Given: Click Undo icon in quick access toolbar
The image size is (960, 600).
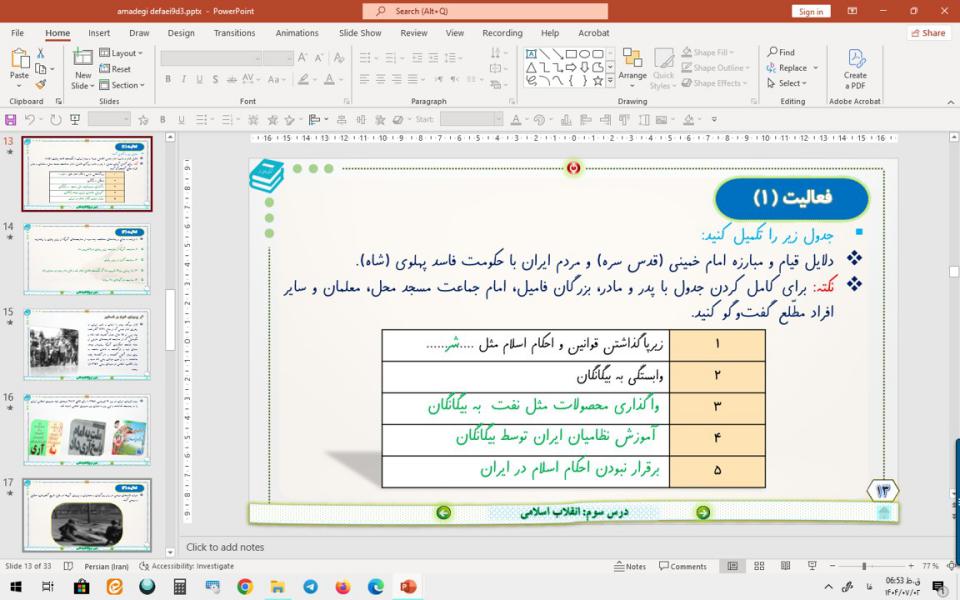Looking at the screenshot, I should tap(30, 119).
